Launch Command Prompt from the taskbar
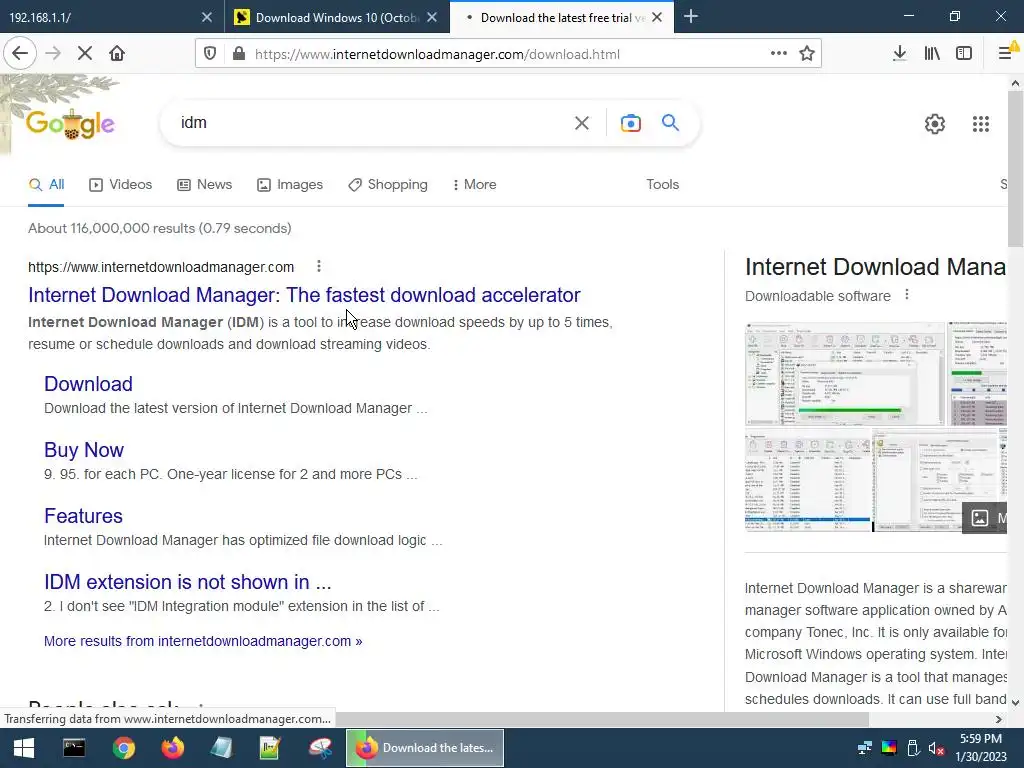 click(74, 748)
